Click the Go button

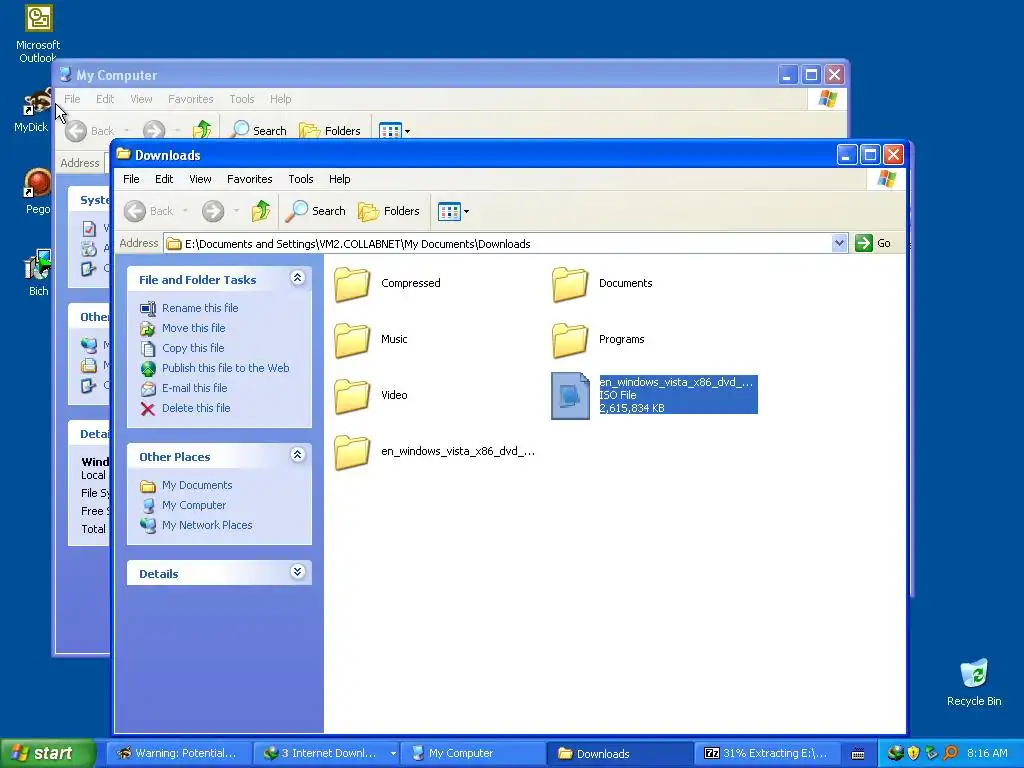click(x=873, y=244)
